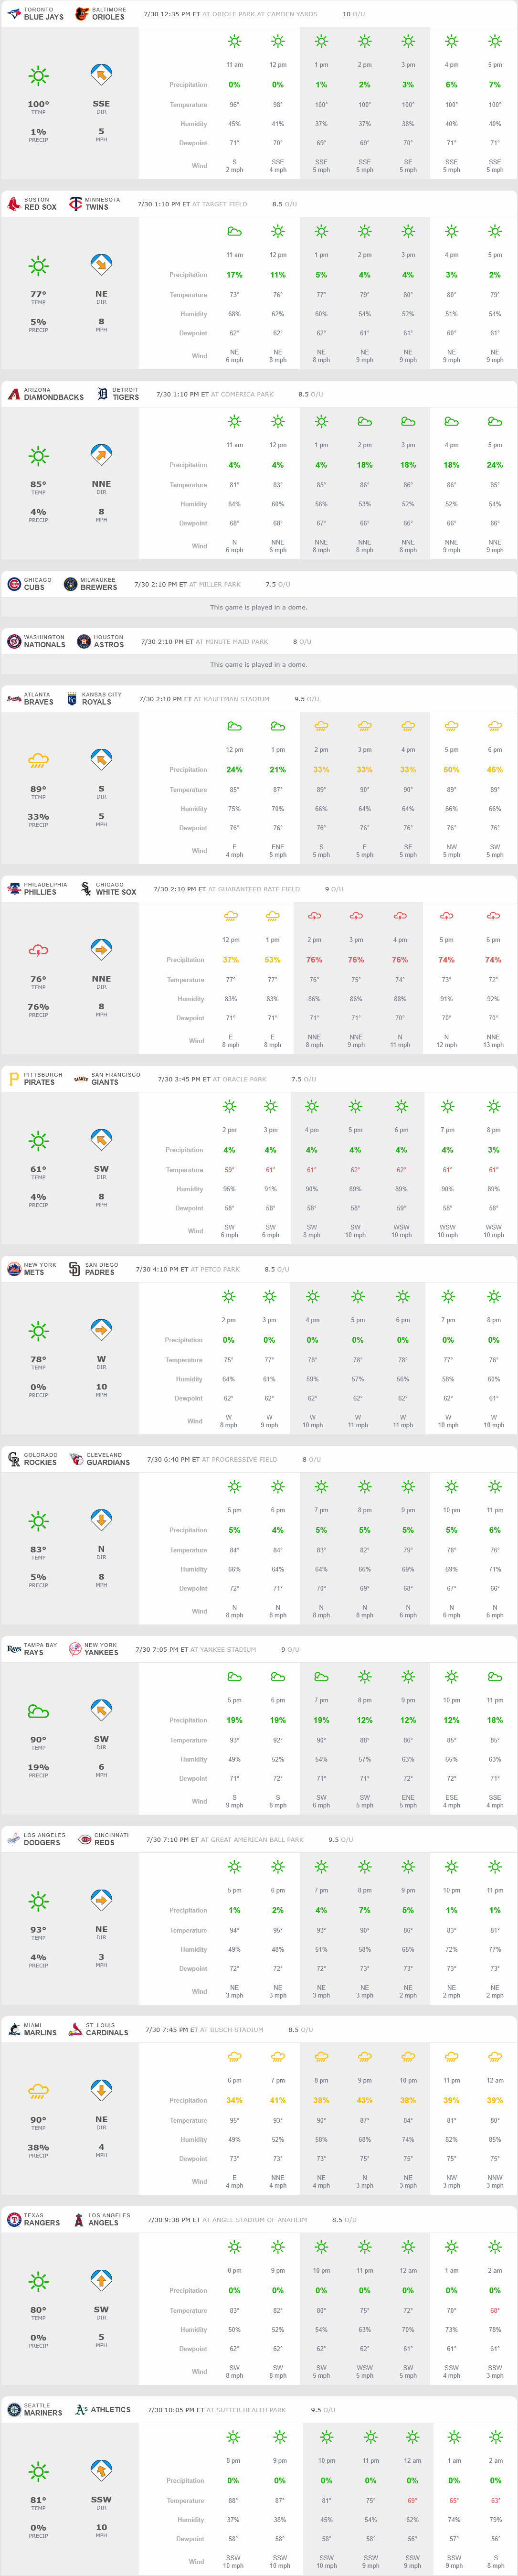The height and width of the screenshot is (2576, 518).
Task: Click the Detroit Tigers logo
Action: click(102, 394)
